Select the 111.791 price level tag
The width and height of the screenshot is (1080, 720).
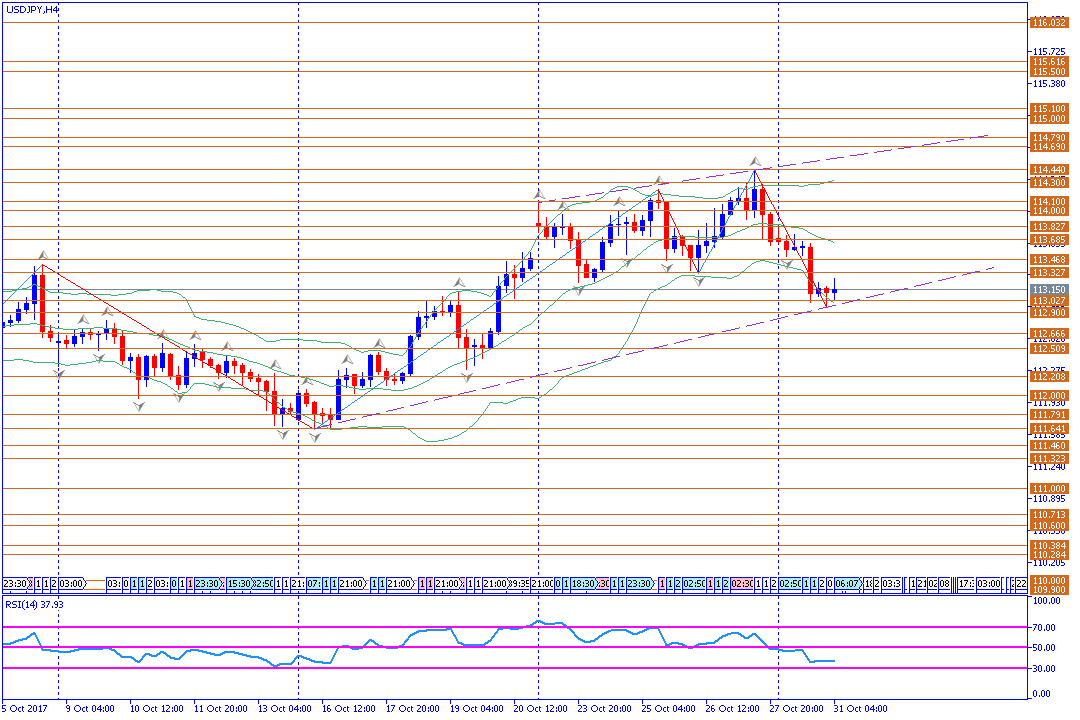pyautogui.click(x=1049, y=415)
